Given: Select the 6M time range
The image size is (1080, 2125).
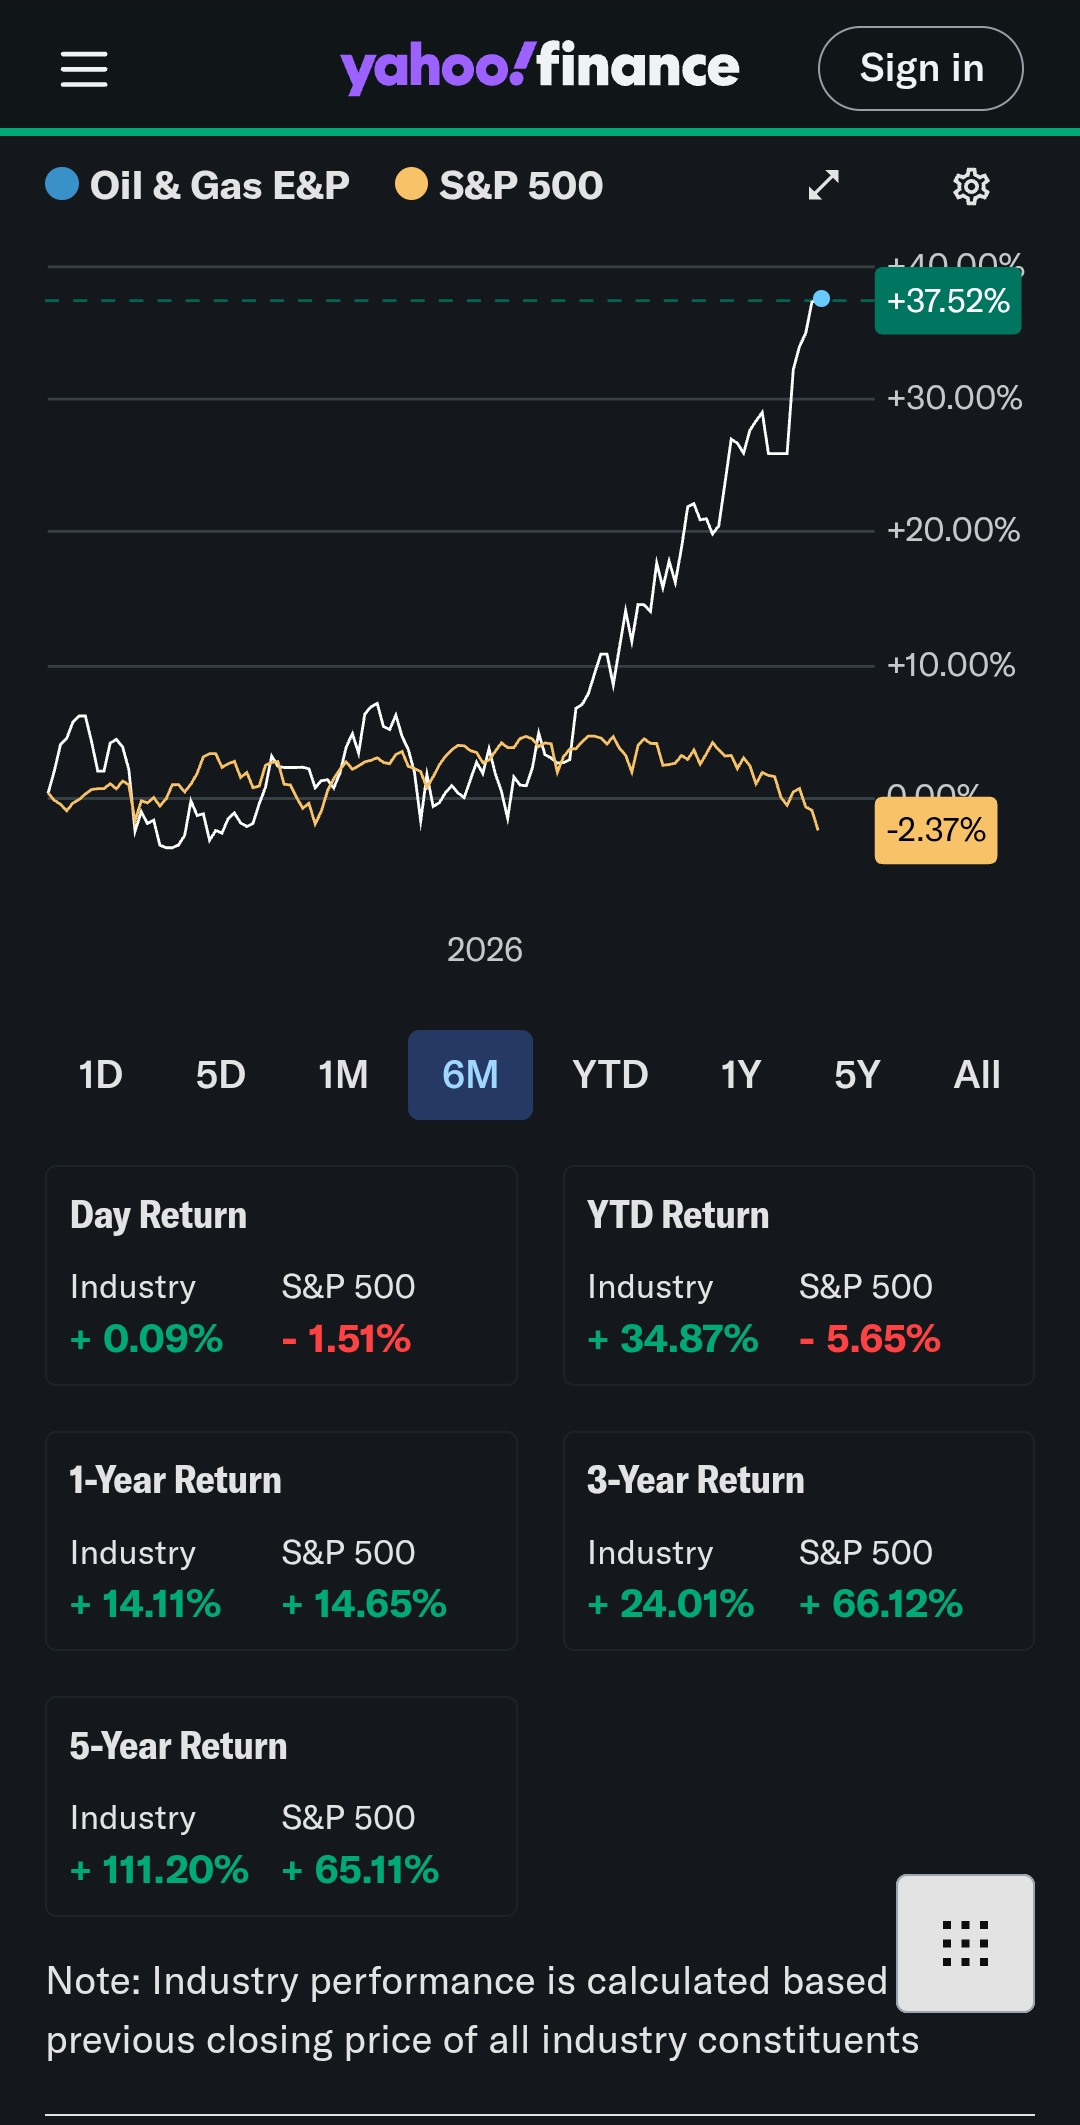Looking at the screenshot, I should click(x=470, y=1075).
